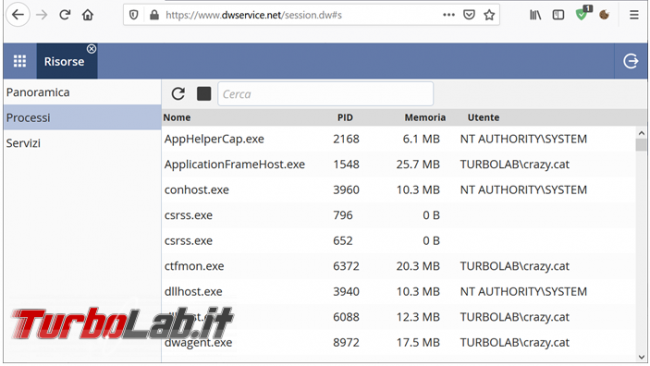Click the cookie extension icon
This screenshot has height=366, width=650.
[x=604, y=15]
